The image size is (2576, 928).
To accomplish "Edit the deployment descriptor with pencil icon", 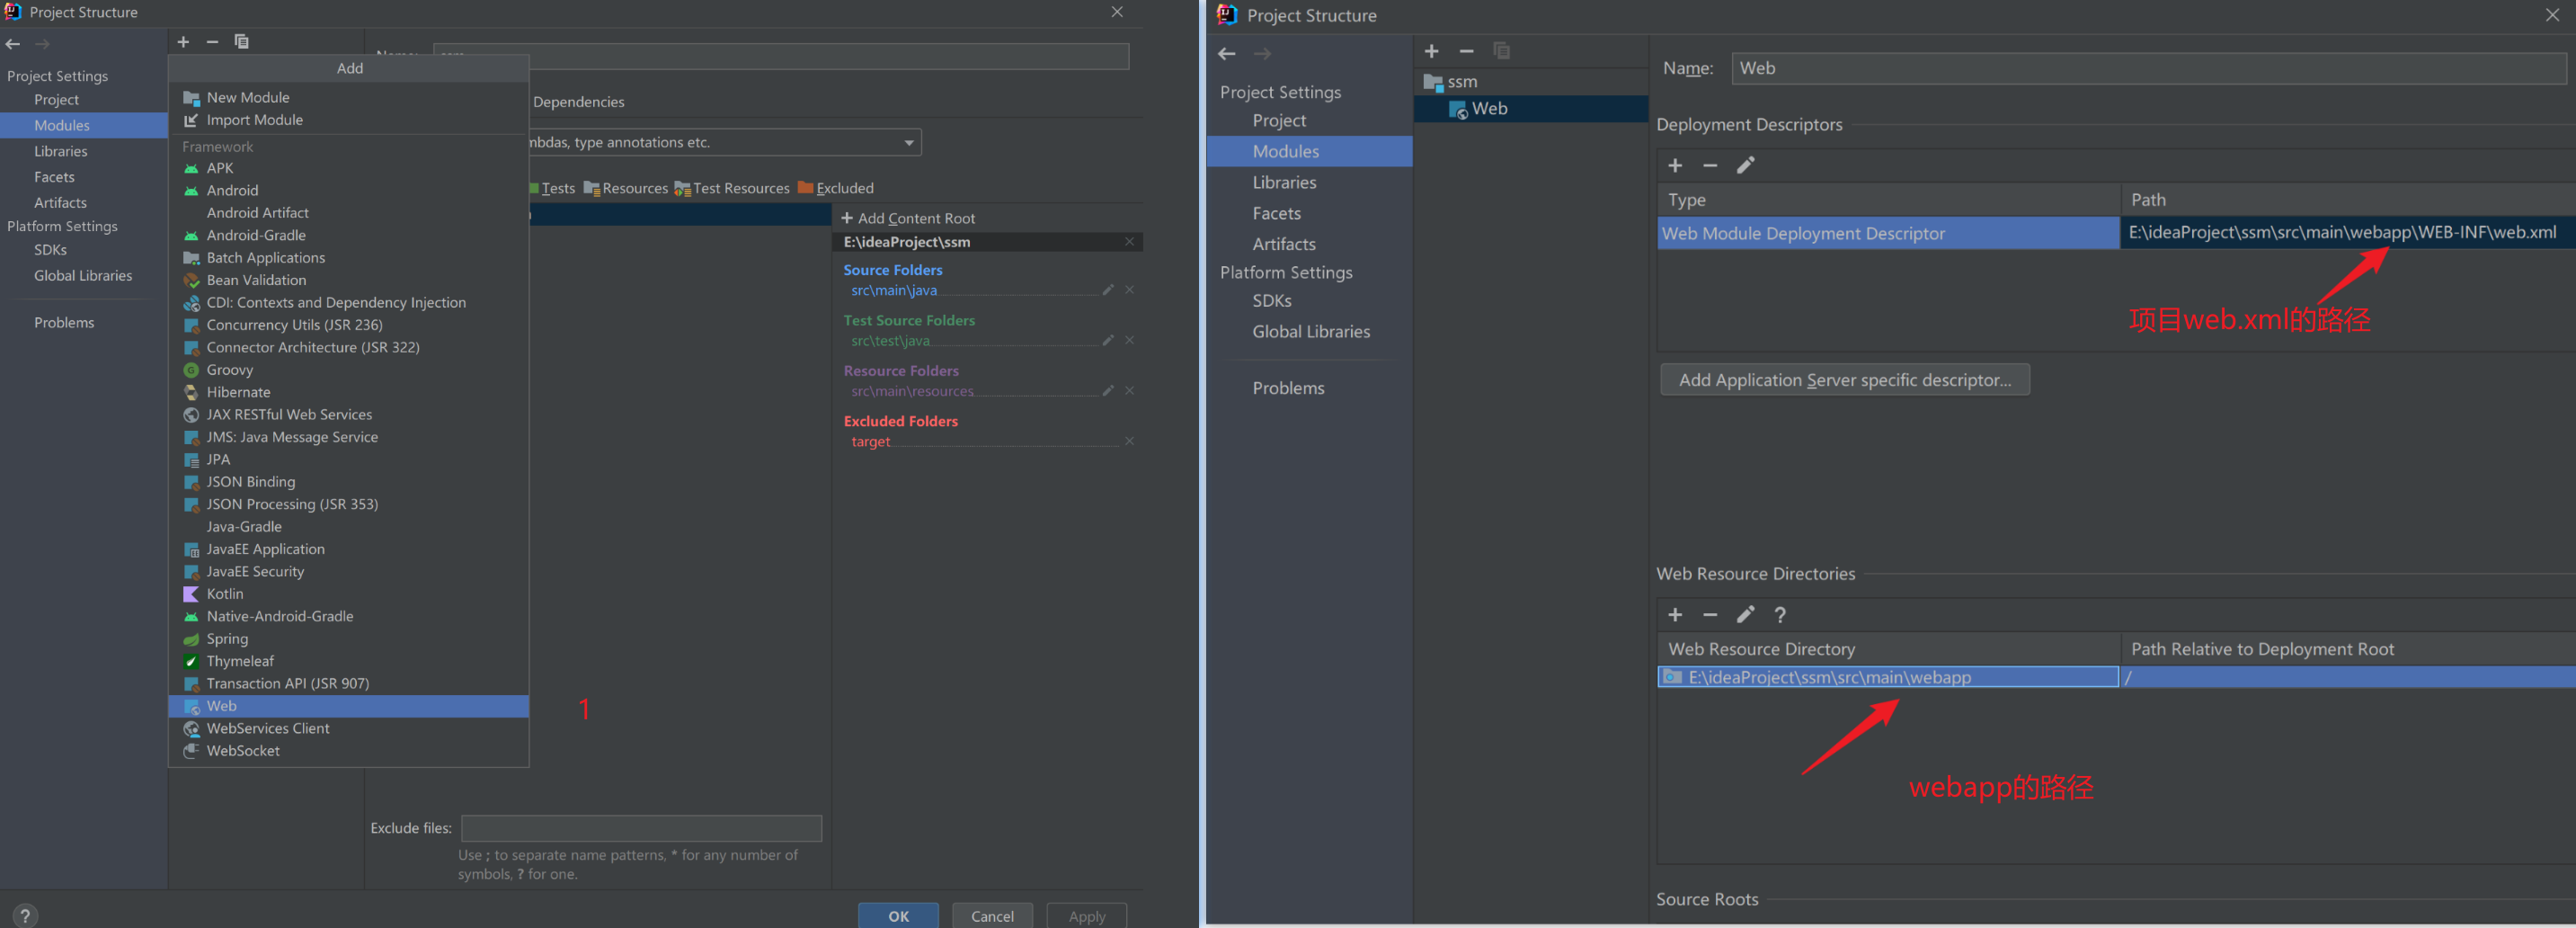I will pos(1745,166).
